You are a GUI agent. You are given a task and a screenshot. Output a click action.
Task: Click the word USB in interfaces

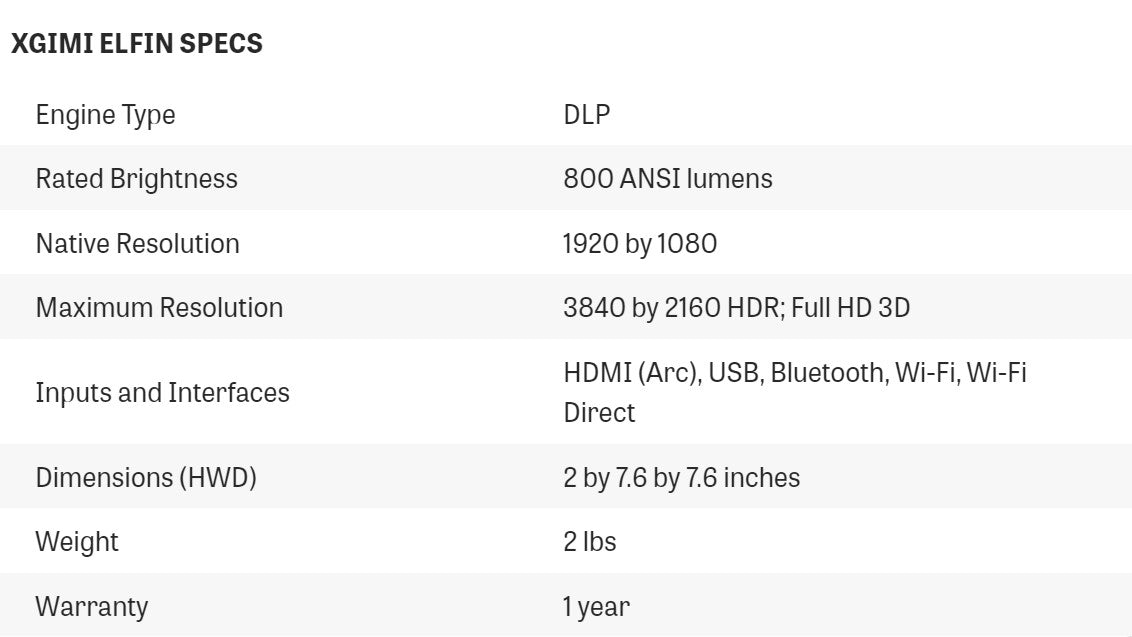point(736,373)
